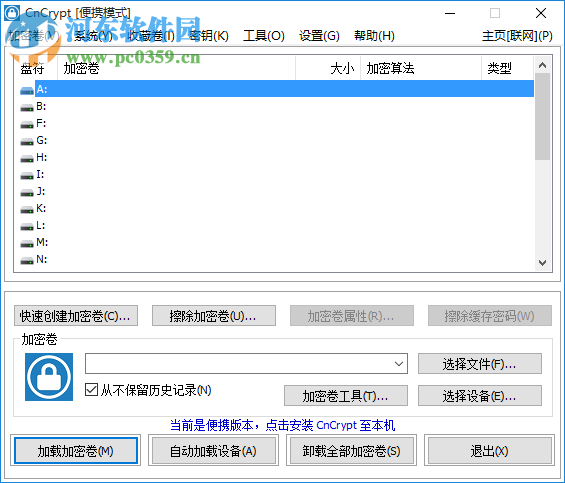Select drive letter A: text row

[x=284, y=89]
